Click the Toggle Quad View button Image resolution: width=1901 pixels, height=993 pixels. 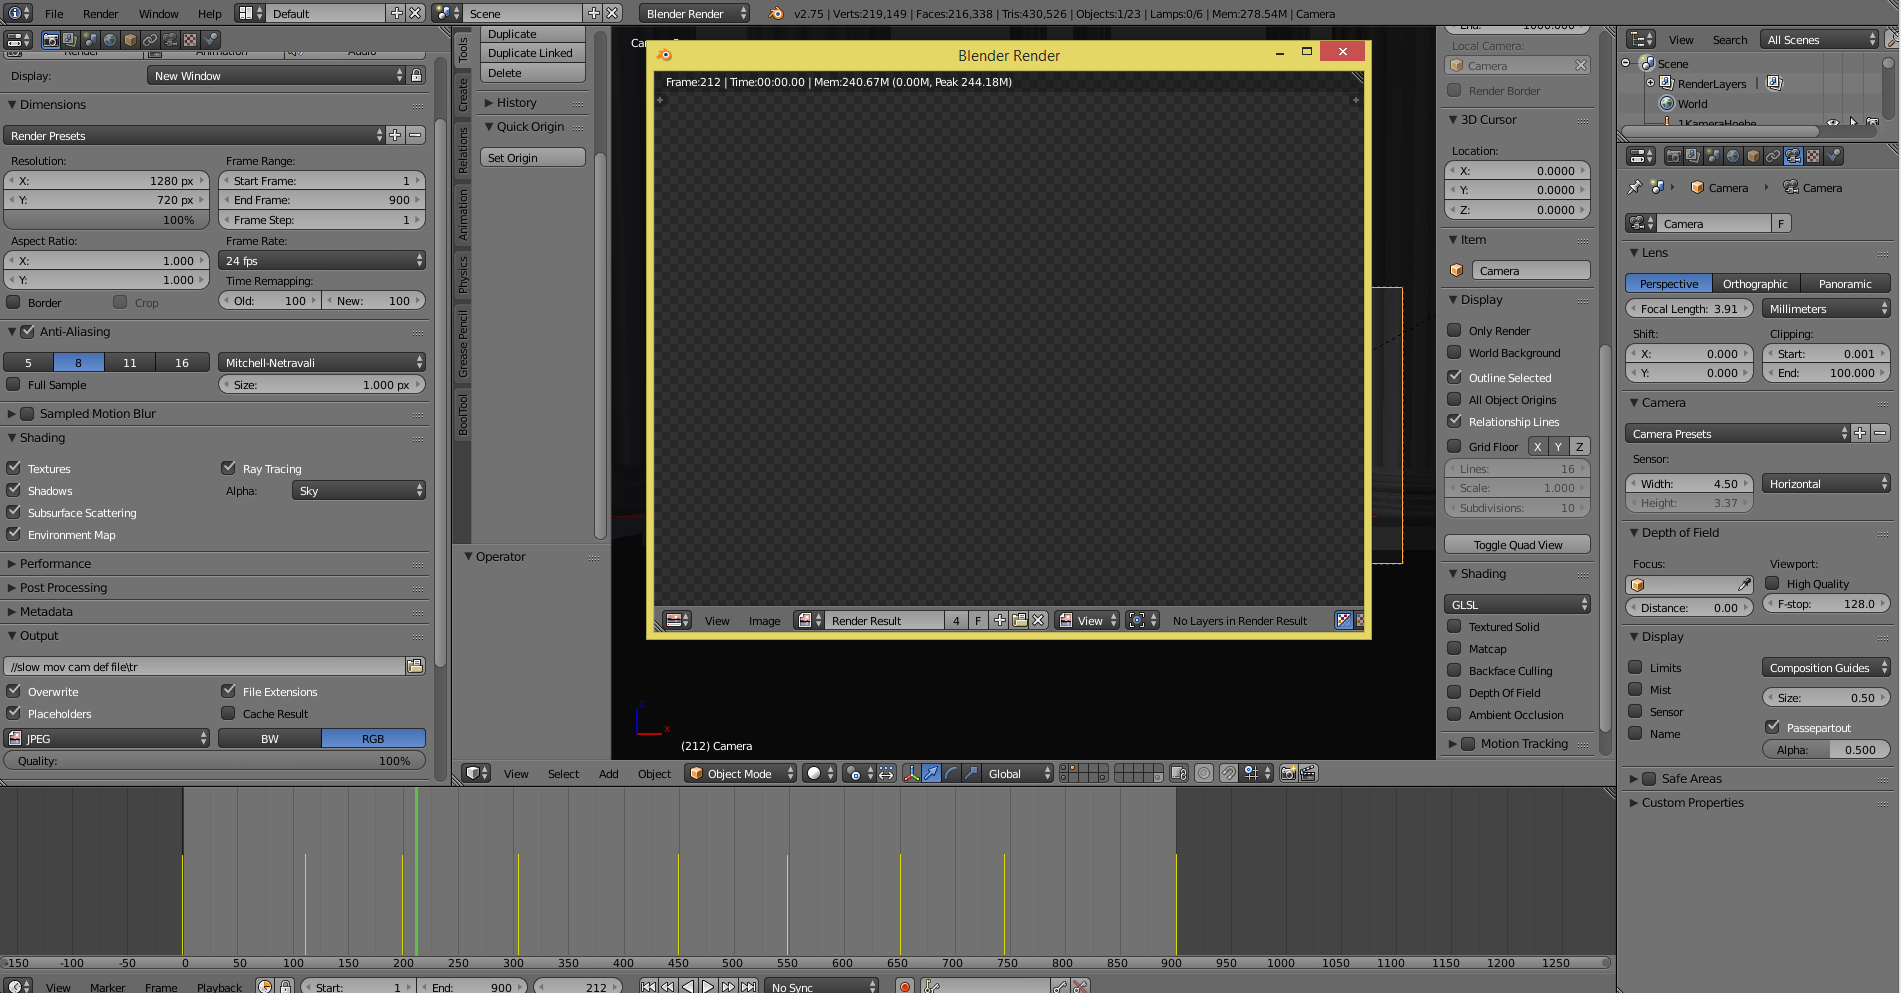coord(1517,544)
